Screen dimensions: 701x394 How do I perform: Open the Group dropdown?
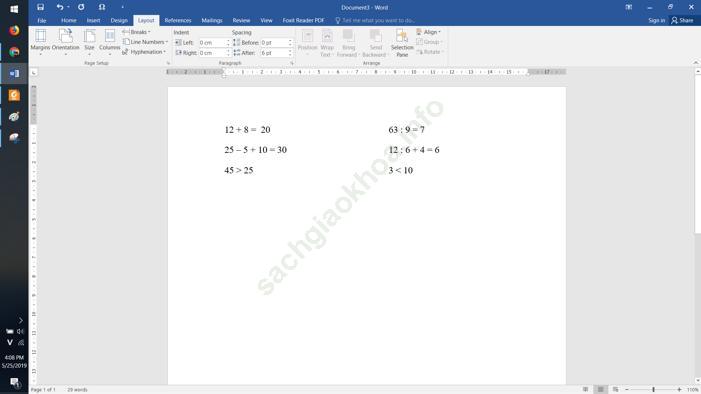pos(429,42)
